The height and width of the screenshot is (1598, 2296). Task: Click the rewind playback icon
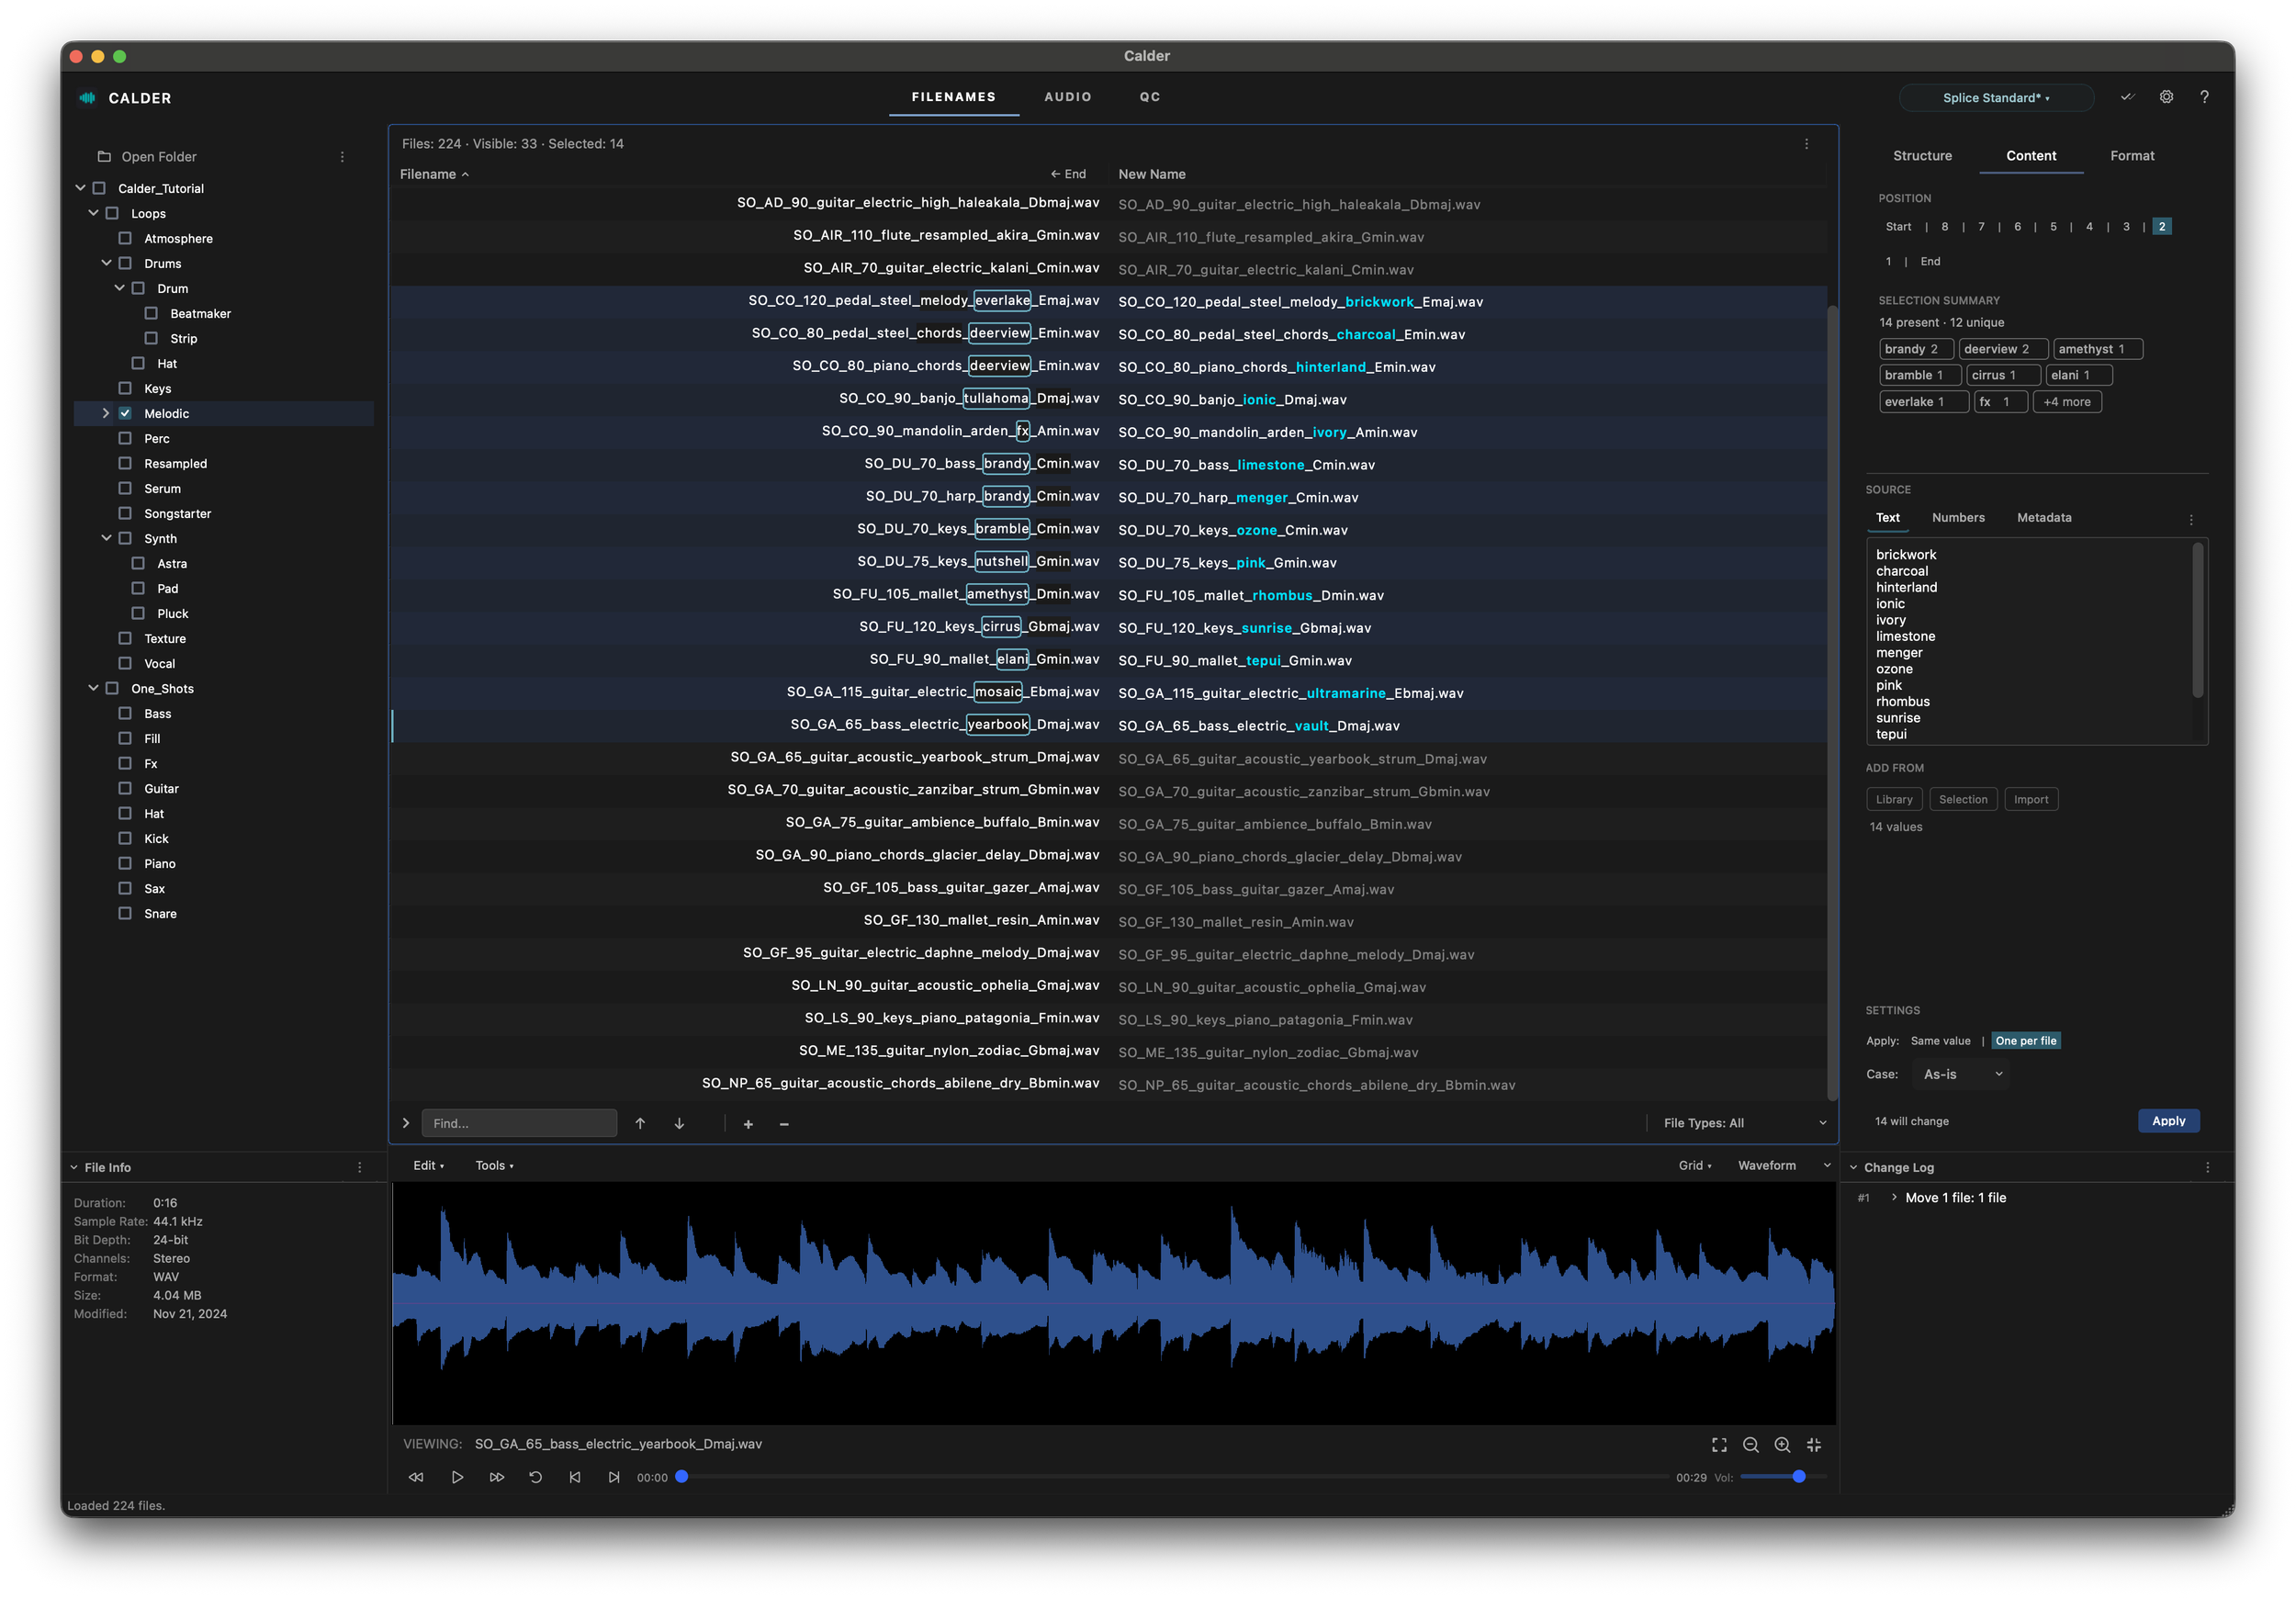pyautogui.click(x=416, y=1477)
